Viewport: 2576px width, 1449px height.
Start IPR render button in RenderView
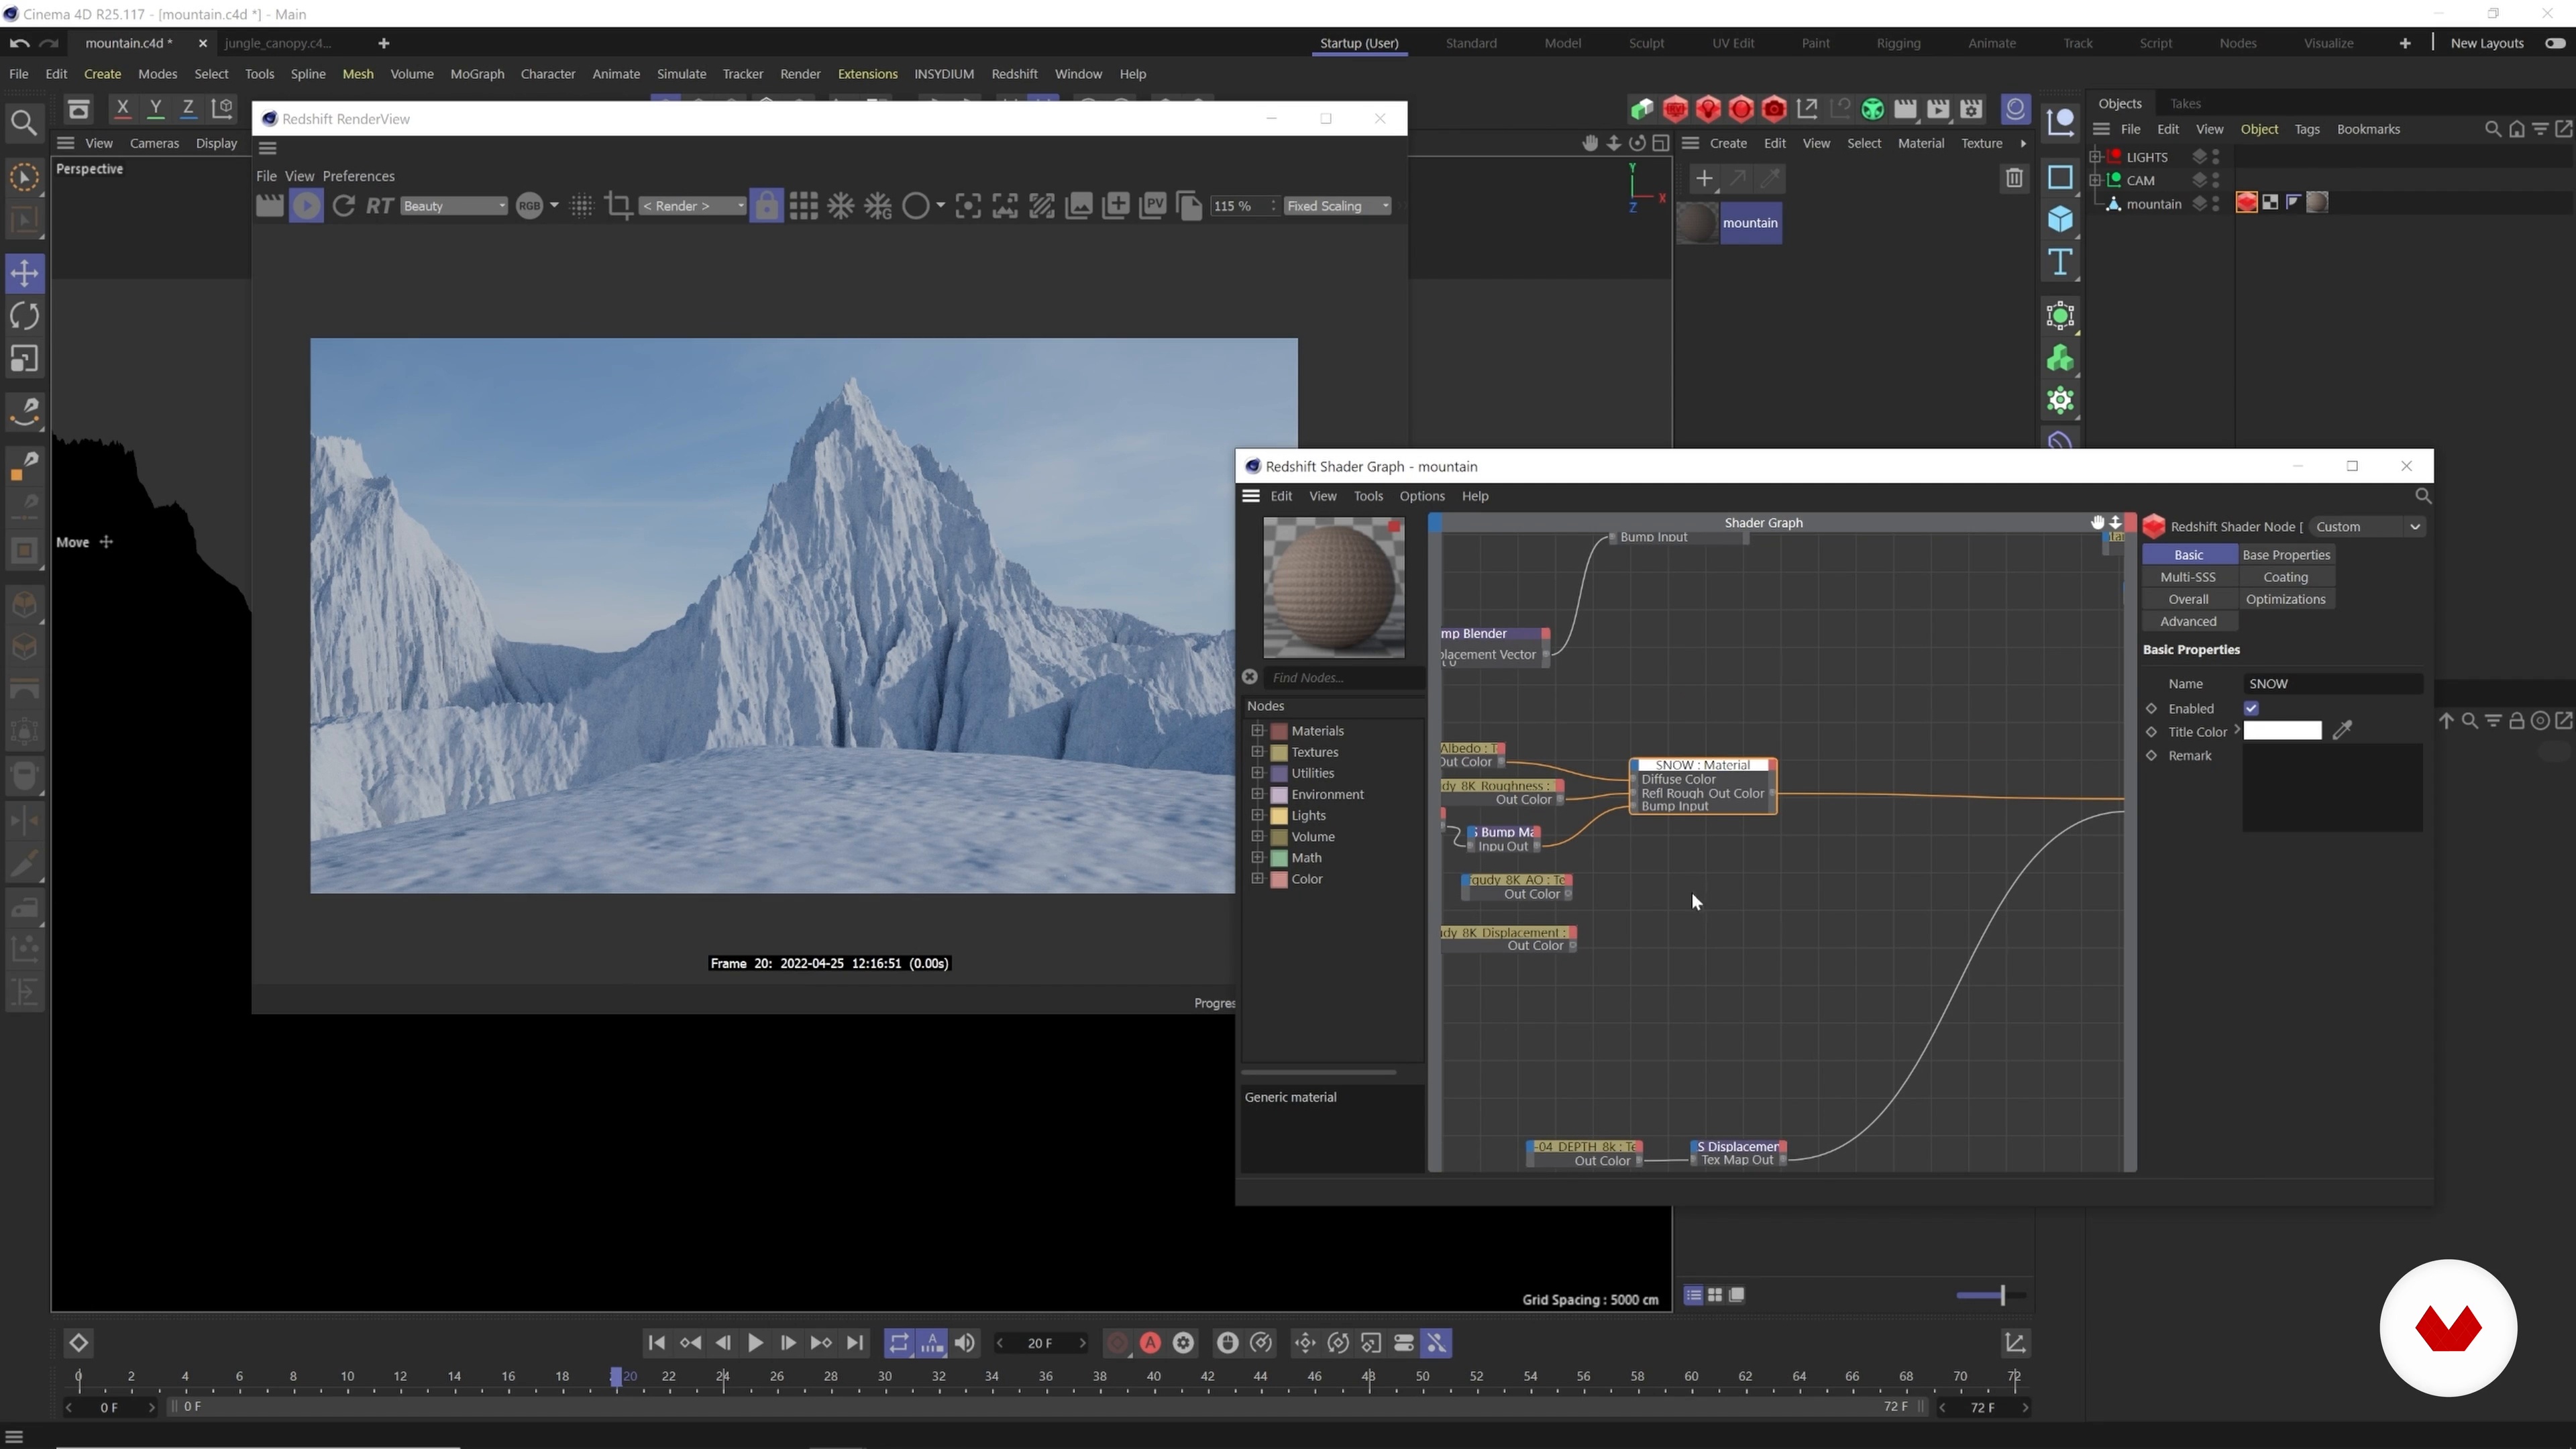point(306,206)
